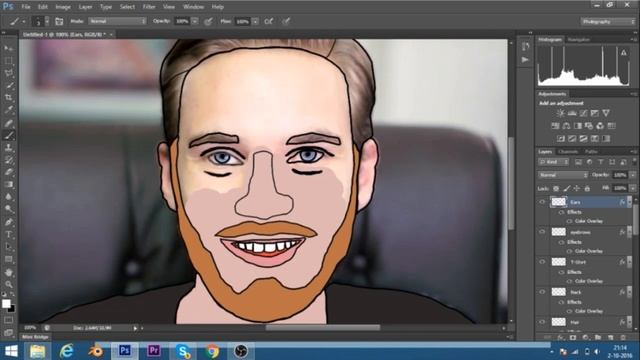Hide the eyebrows layer
The height and width of the screenshot is (360, 640).
point(542,232)
